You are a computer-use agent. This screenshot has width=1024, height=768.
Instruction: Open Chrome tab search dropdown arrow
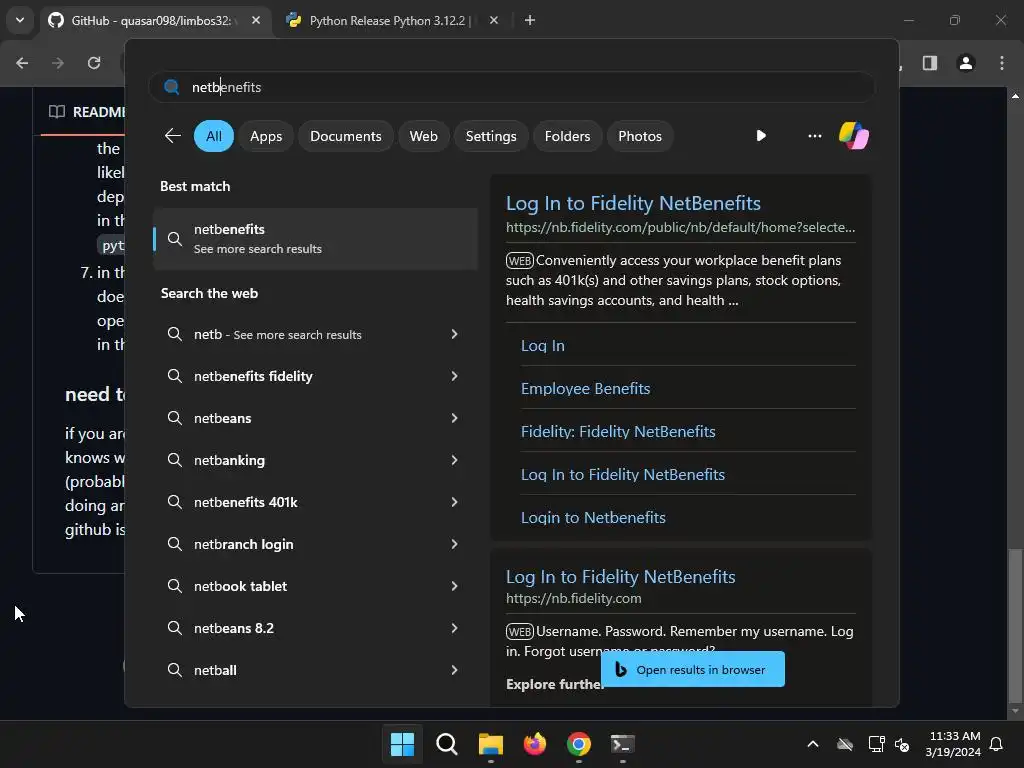click(x=20, y=20)
